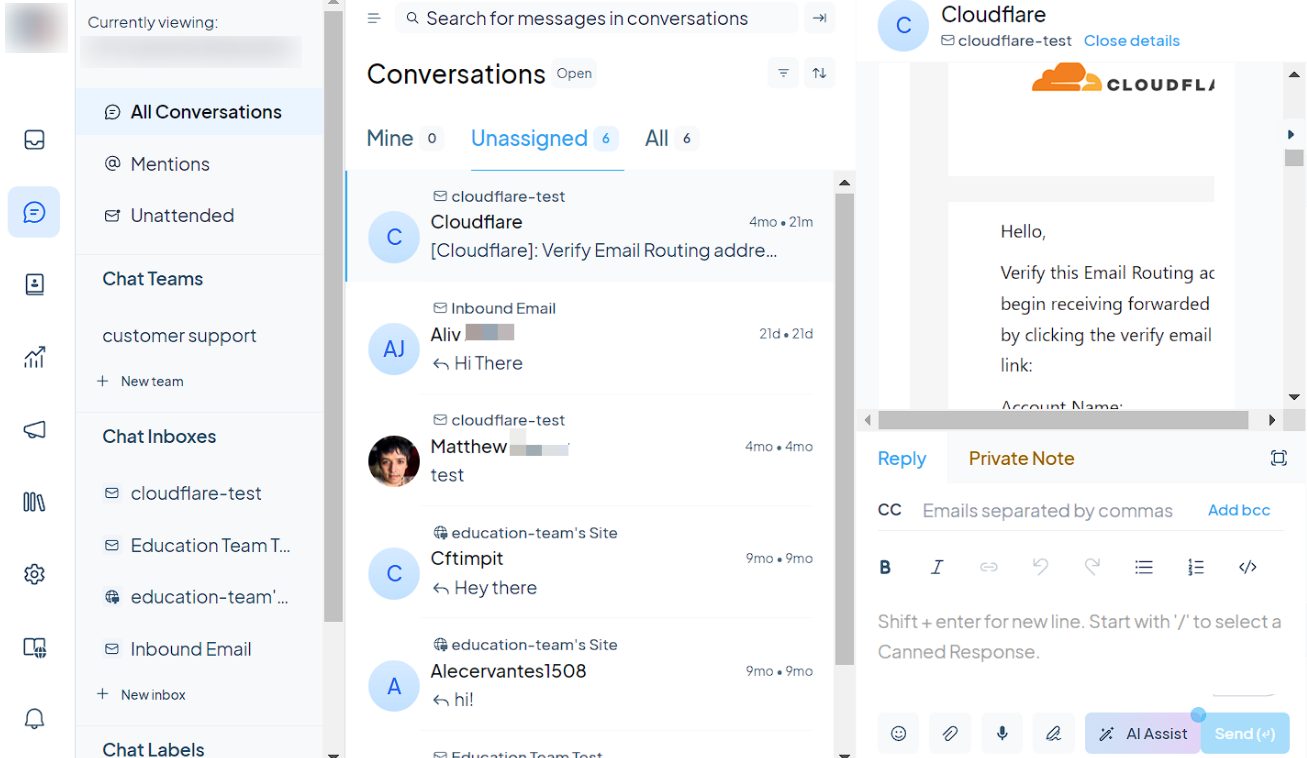Screen dimensions: 1307x758
Task: Open the Cloudflare Verify Email Routing conversation
Action: (590, 225)
